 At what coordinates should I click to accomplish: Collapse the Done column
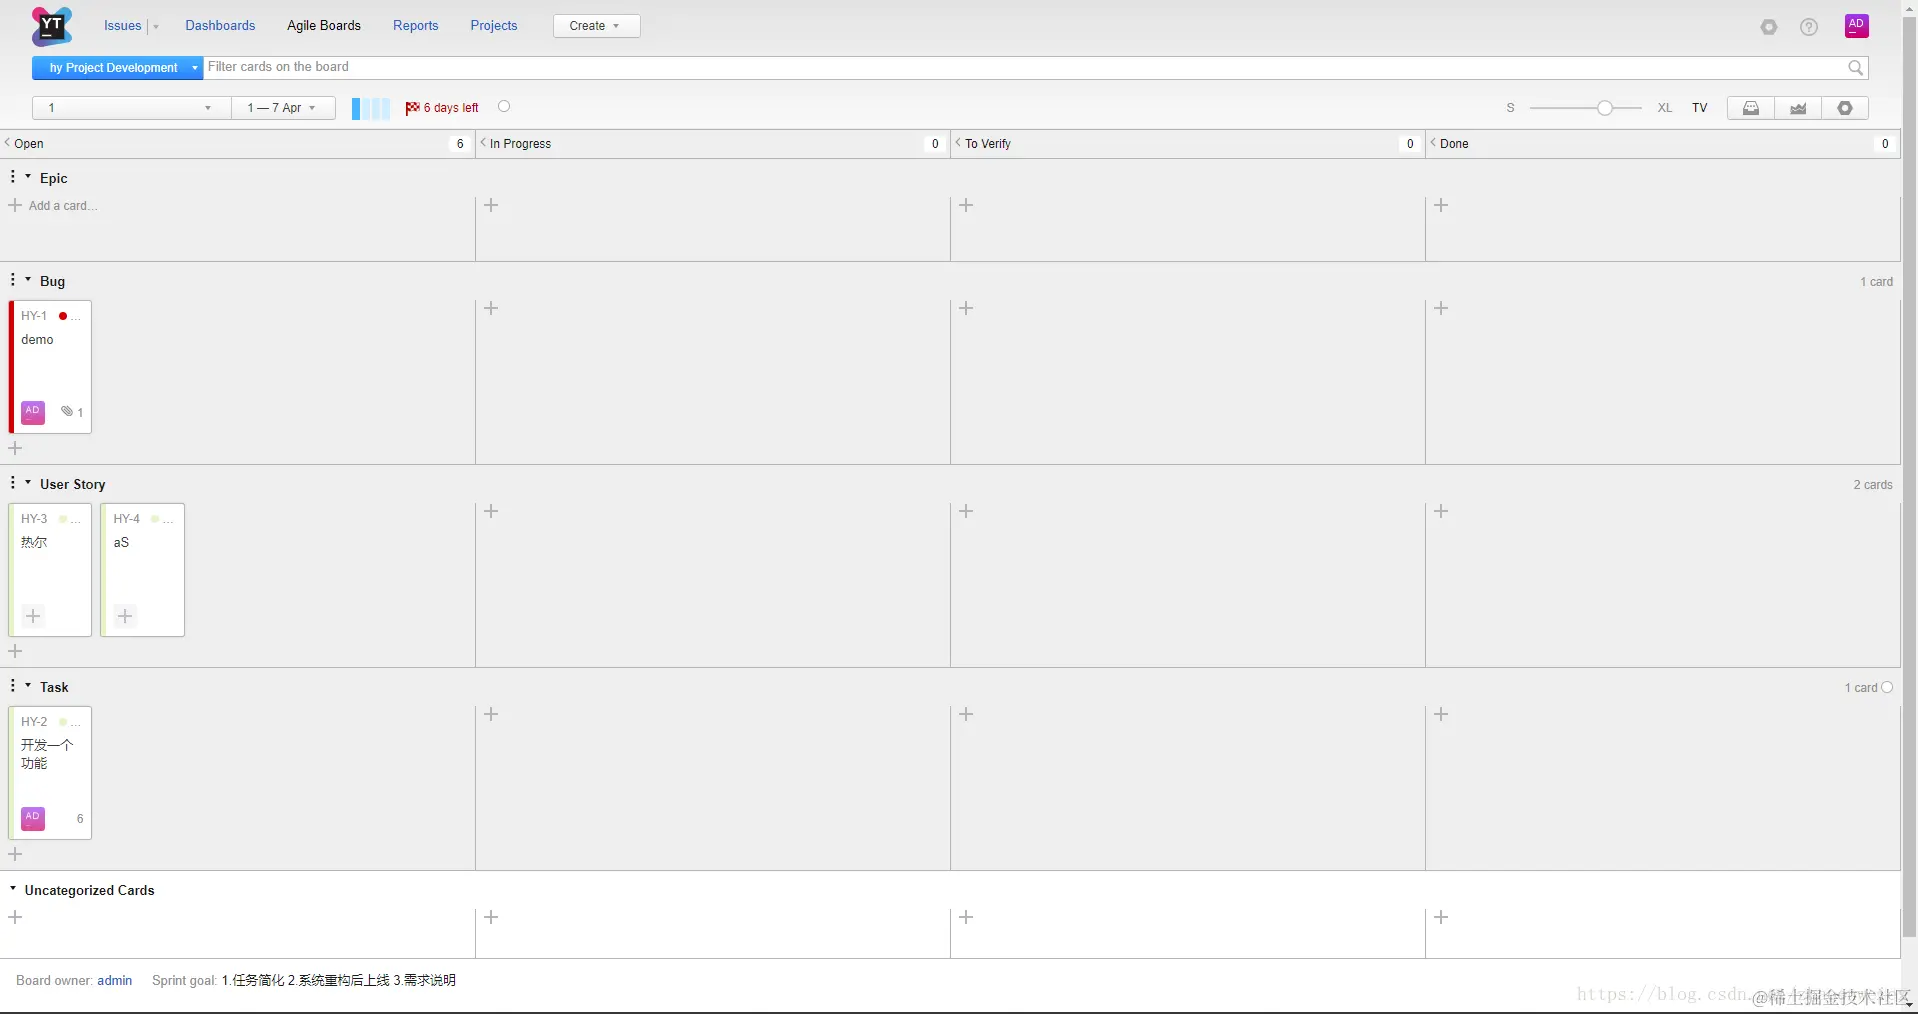tap(1434, 143)
